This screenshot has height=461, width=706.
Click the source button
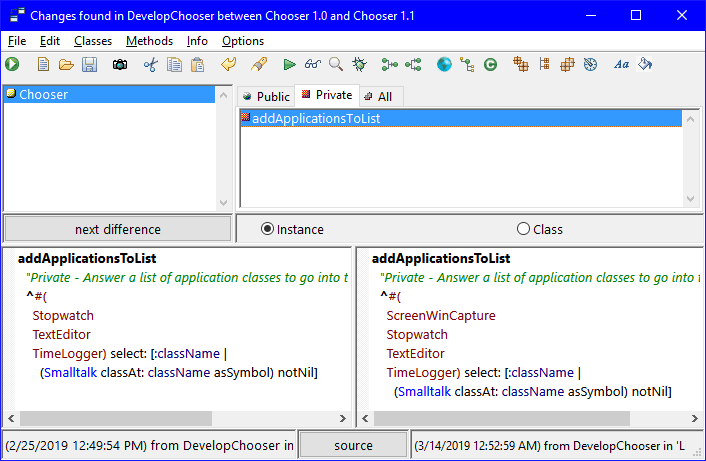[x=353, y=445]
